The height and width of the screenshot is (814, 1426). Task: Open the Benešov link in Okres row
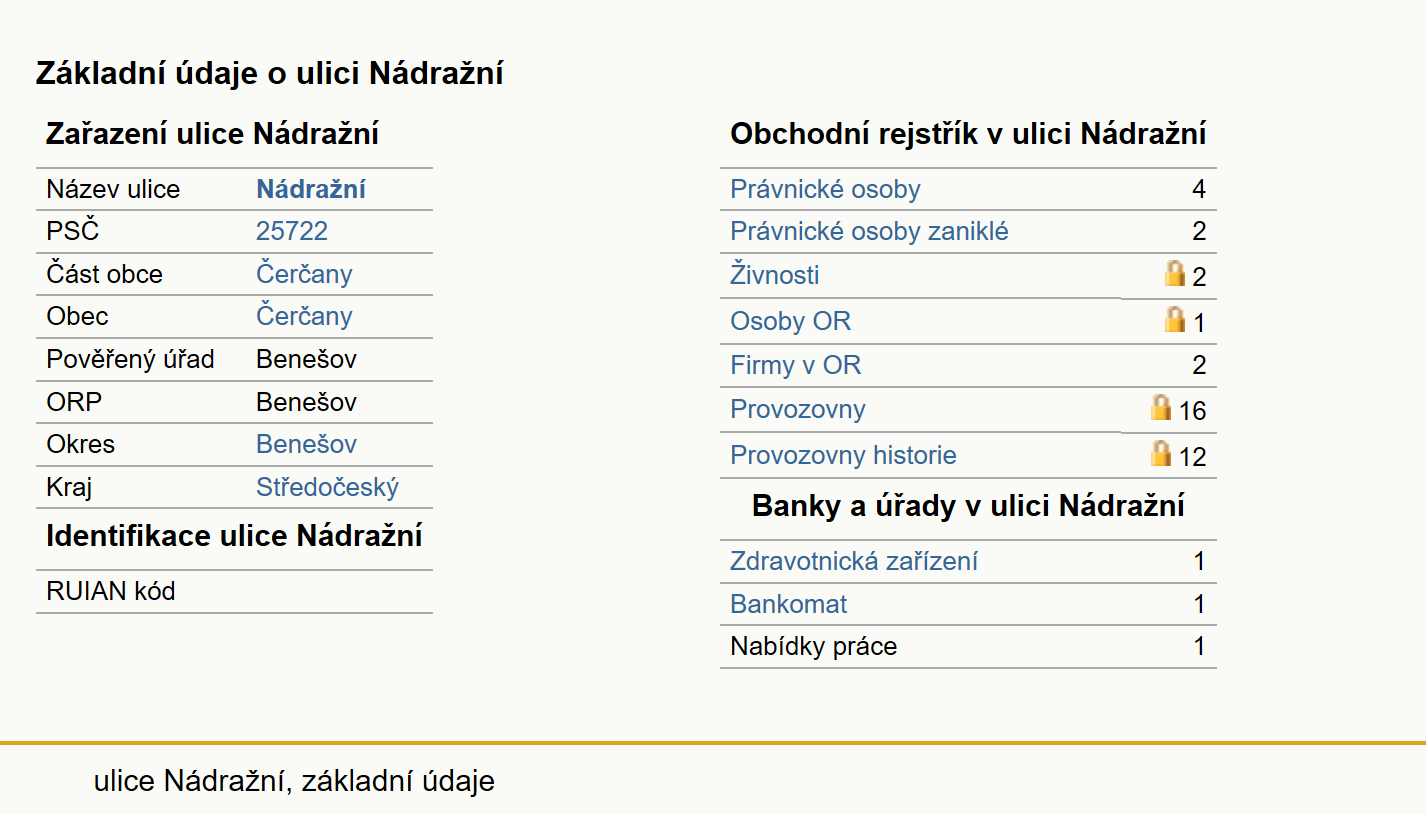click(306, 444)
